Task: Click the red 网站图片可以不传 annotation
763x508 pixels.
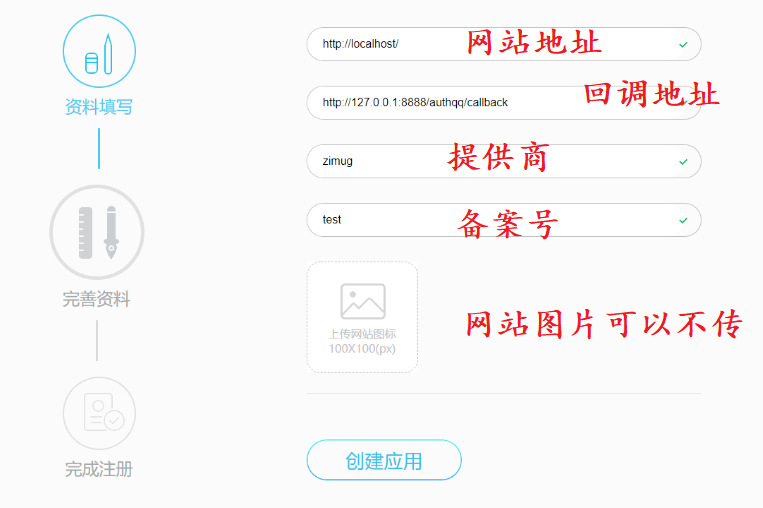Action: click(x=603, y=325)
